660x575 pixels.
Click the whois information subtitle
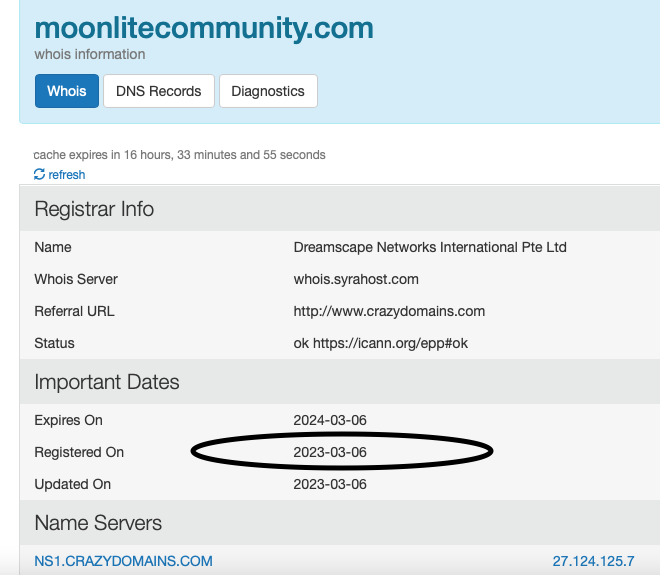click(90, 54)
